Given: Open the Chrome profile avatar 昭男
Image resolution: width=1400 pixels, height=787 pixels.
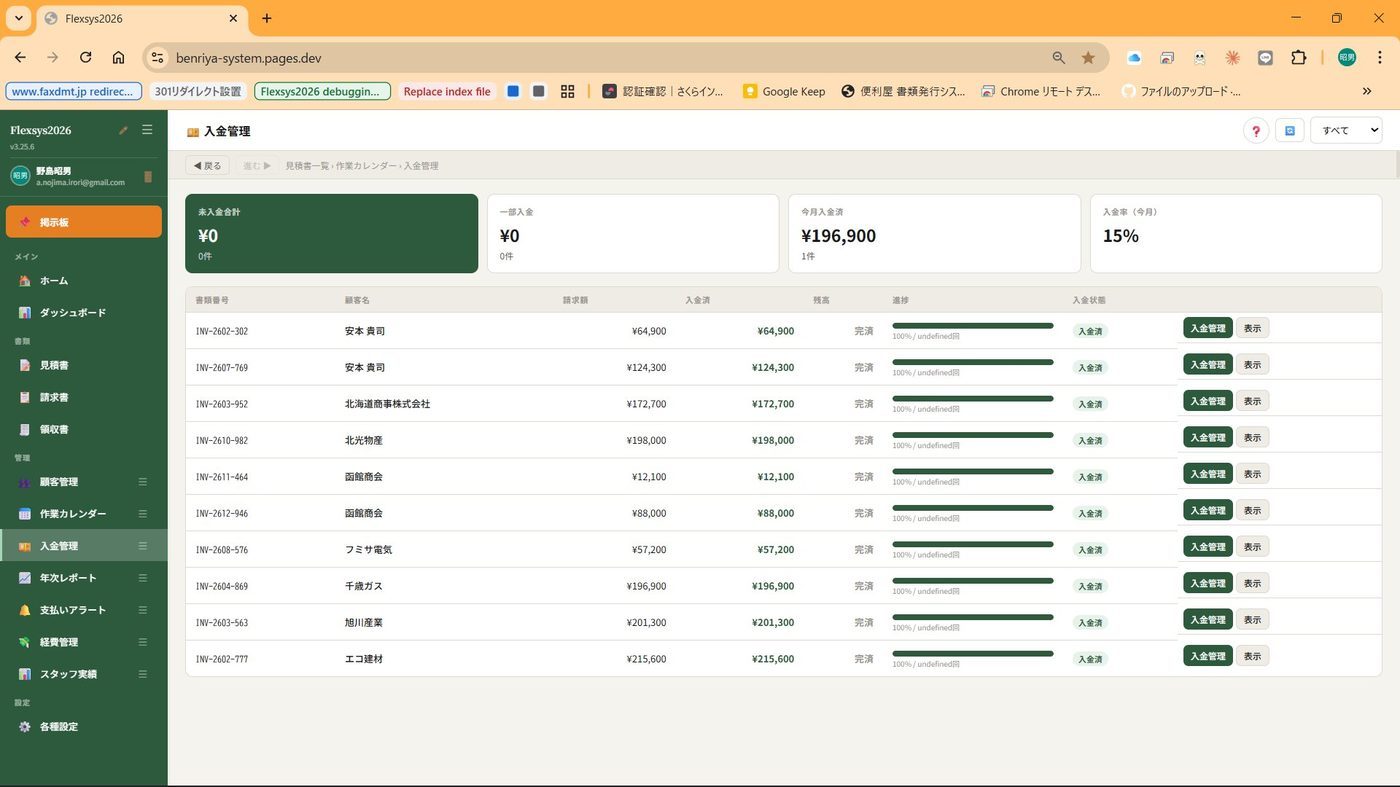Looking at the screenshot, I should 1347,58.
